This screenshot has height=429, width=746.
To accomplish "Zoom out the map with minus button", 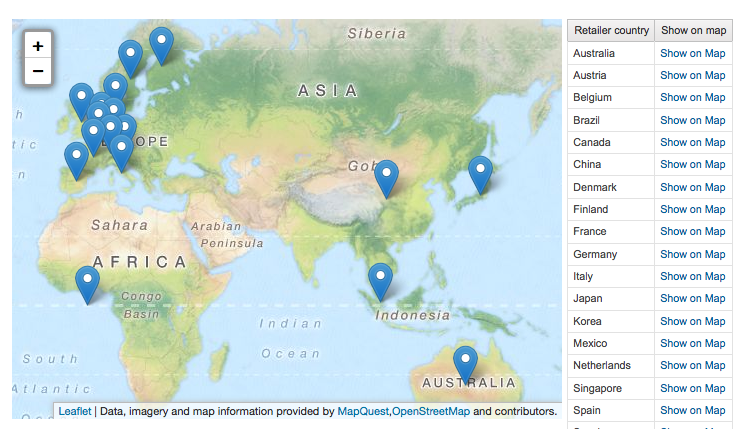I will tap(38, 71).
